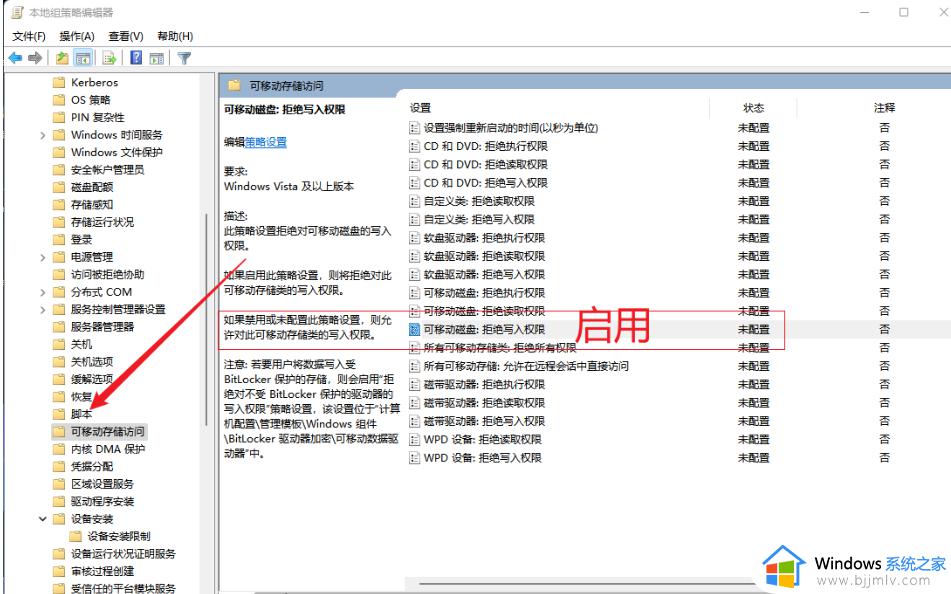
Task: Expand the 电源管理 tree node
Action: pyautogui.click(x=42, y=257)
